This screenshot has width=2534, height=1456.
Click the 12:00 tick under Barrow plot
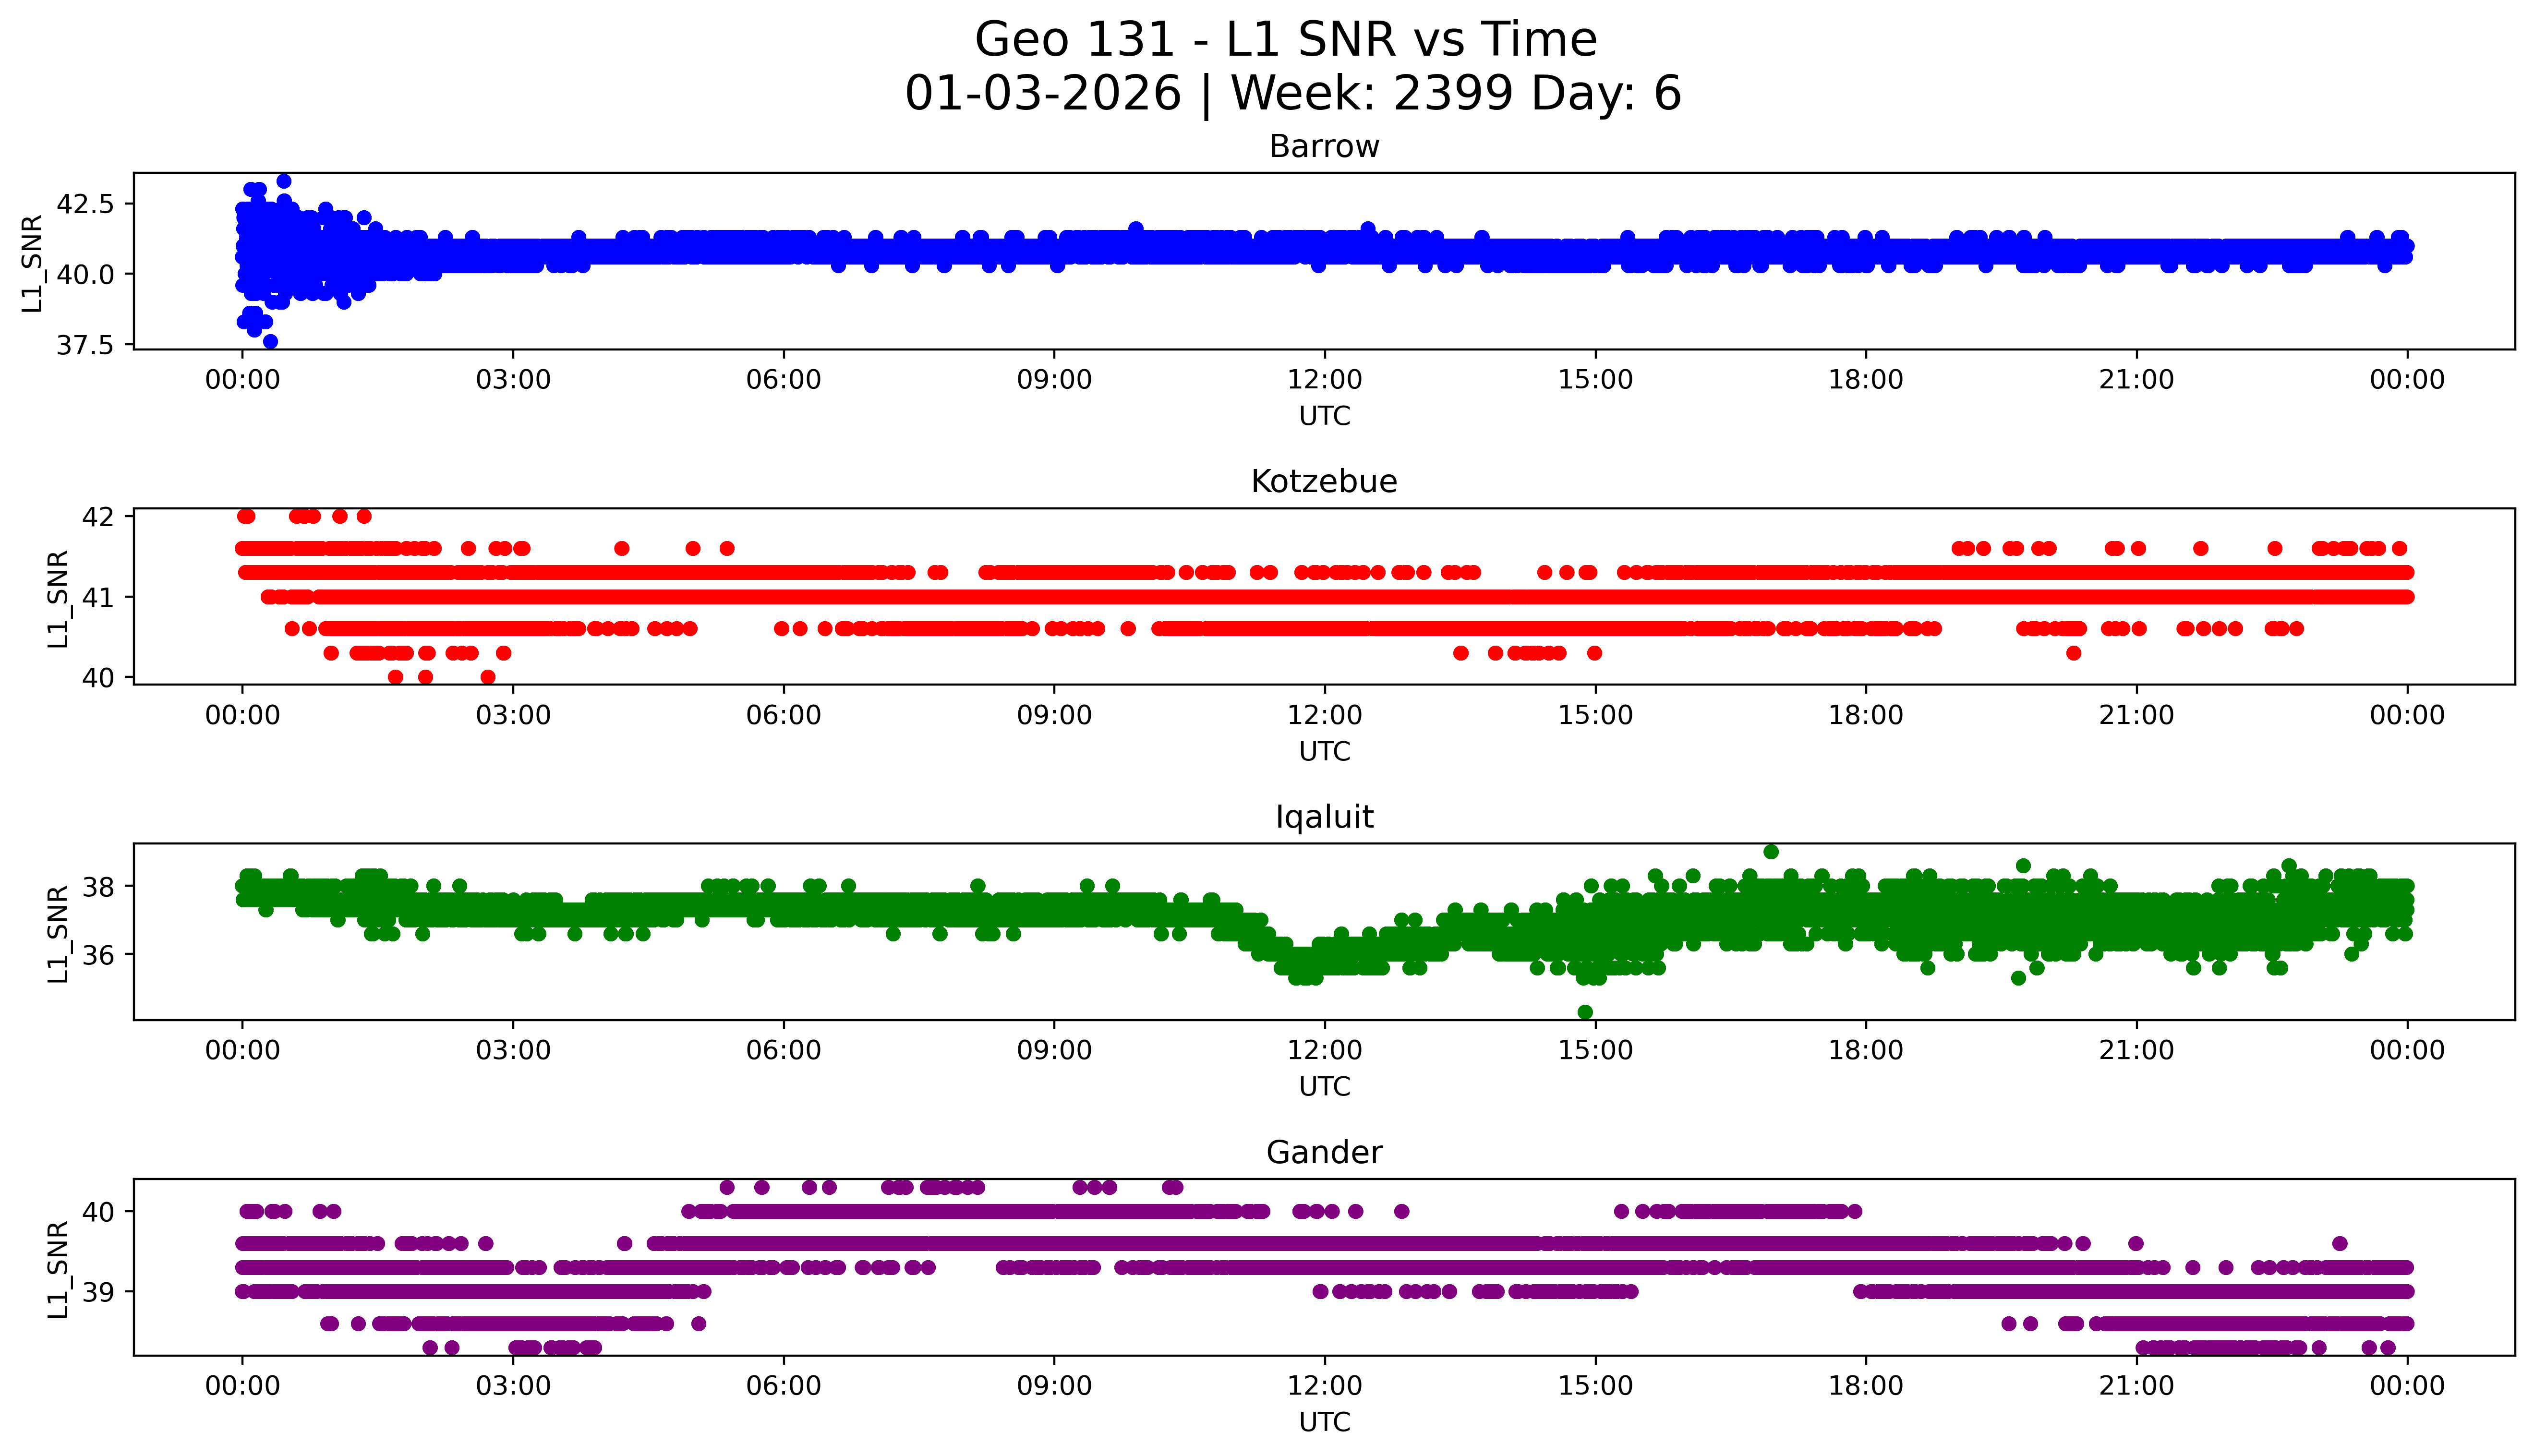coord(1324,380)
